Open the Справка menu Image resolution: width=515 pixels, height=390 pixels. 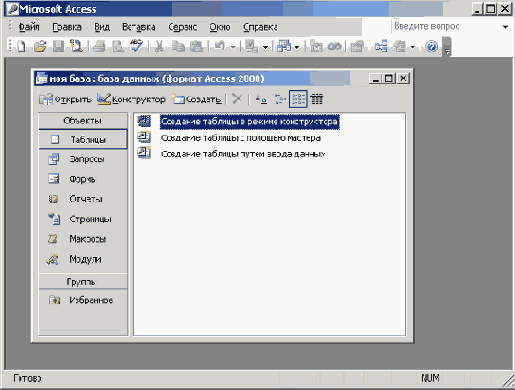[260, 27]
